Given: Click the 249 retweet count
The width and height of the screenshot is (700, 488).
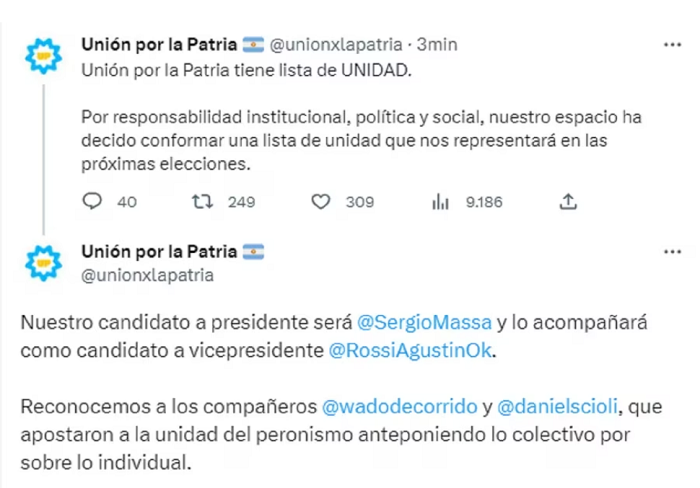Looking at the screenshot, I should tap(241, 202).
